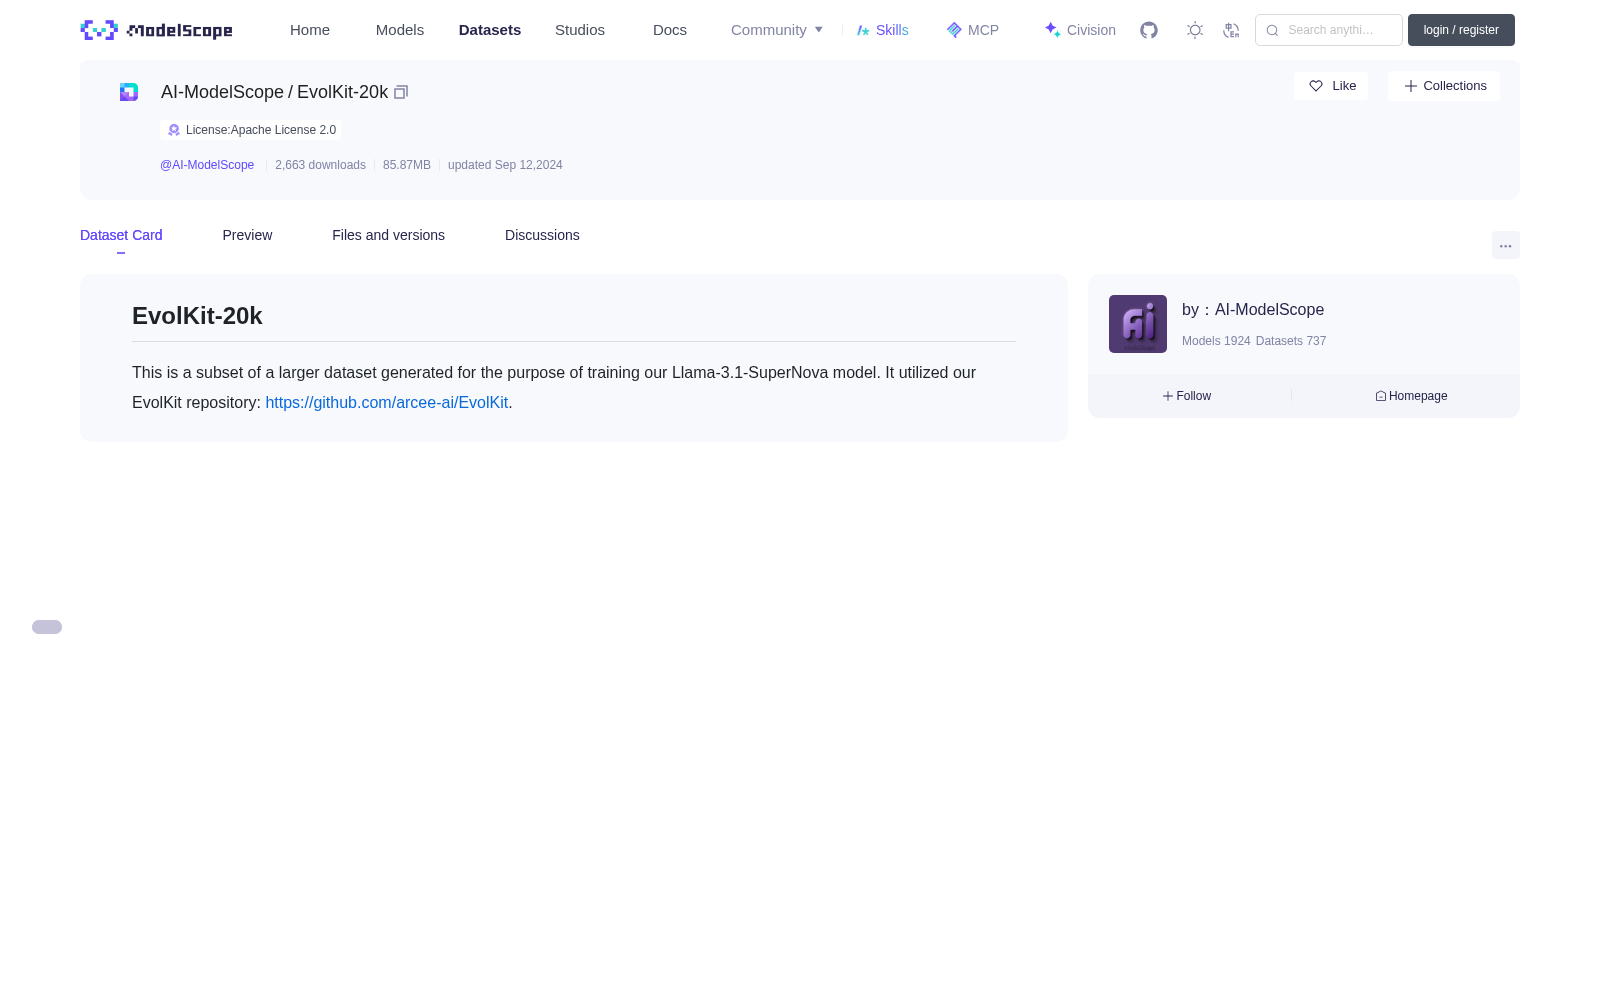Switch to the Files and versions tab

coord(388,235)
